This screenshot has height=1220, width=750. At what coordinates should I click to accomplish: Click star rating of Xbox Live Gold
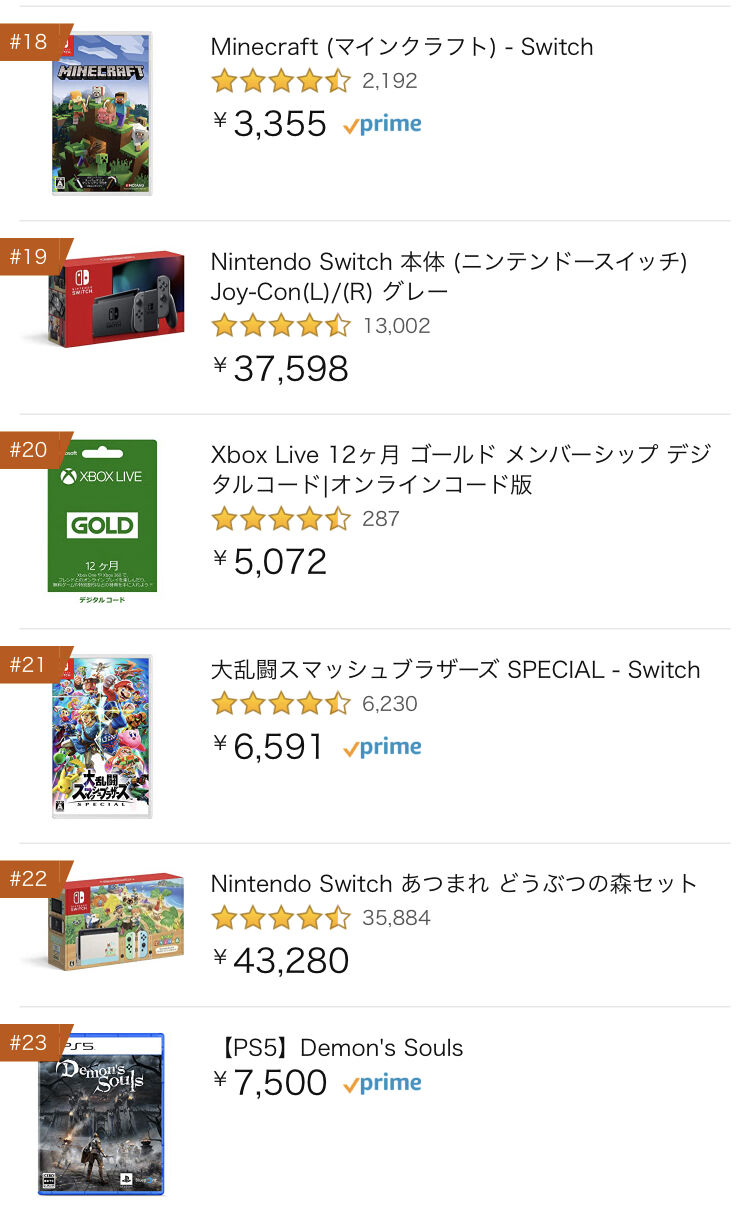[280, 519]
